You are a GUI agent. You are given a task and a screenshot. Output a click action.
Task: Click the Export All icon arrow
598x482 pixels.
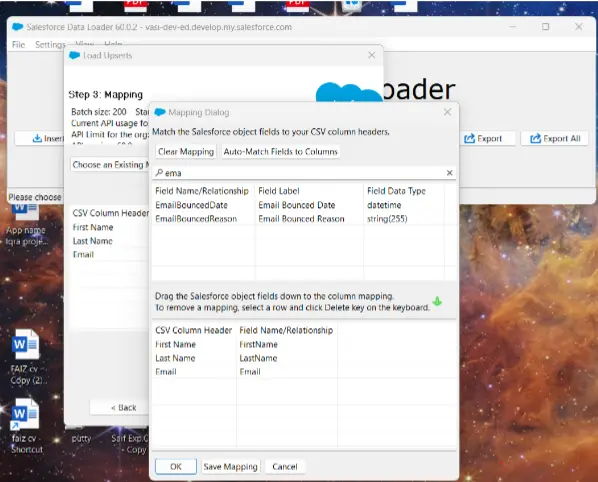[535, 138]
